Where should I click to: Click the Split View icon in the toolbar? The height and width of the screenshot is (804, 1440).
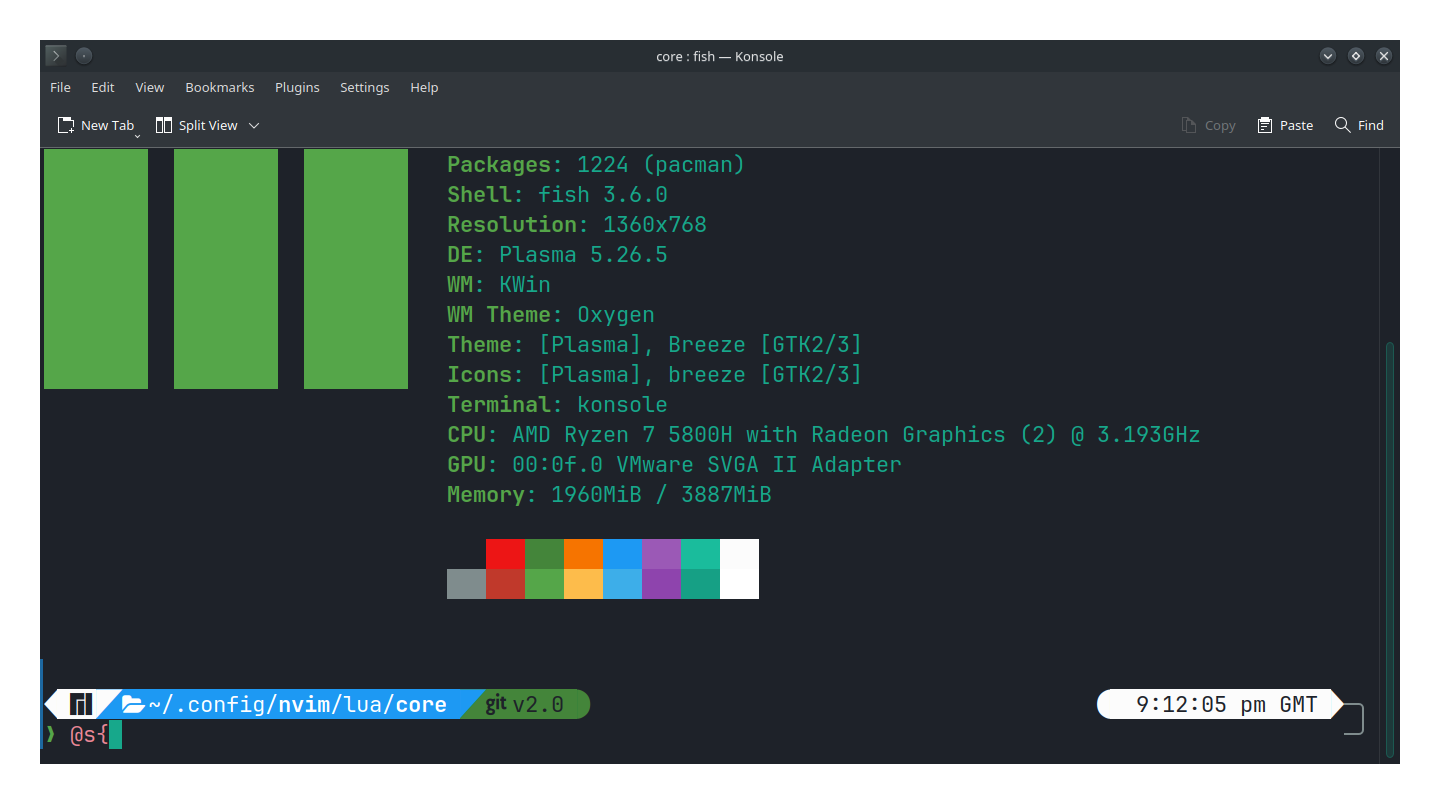(163, 124)
